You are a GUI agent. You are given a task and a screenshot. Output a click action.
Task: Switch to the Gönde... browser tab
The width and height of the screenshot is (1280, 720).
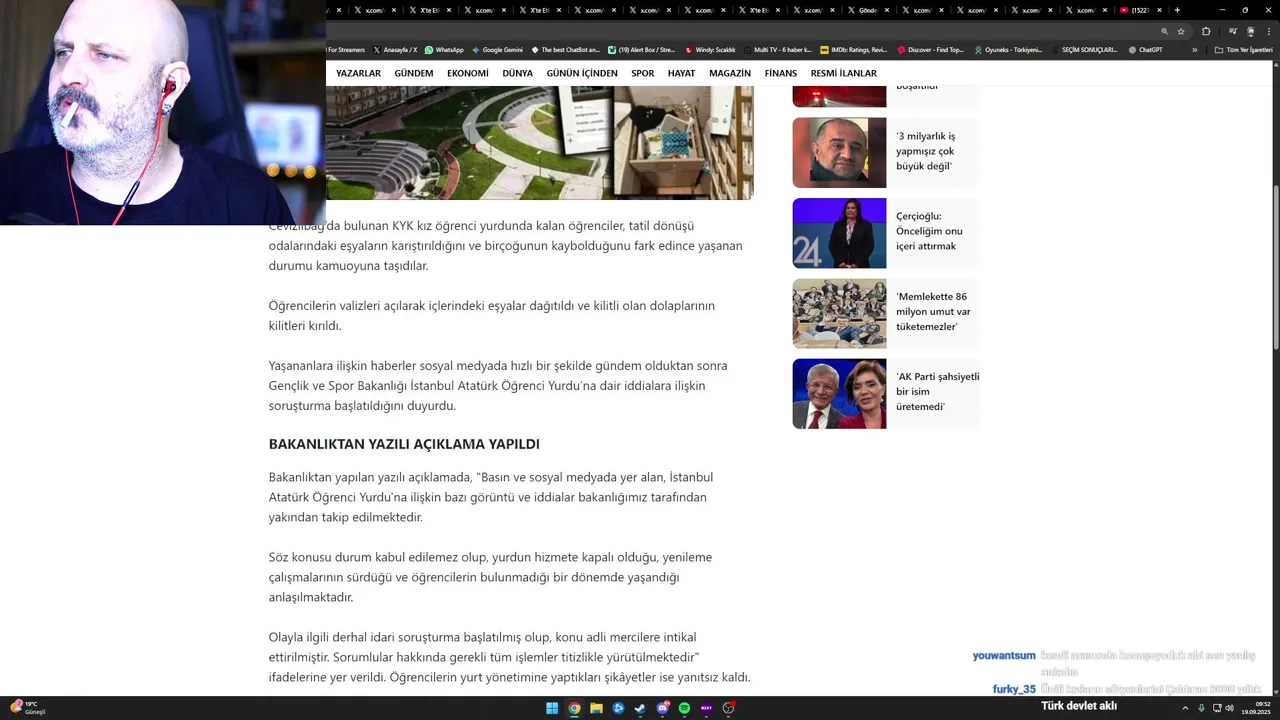867,10
